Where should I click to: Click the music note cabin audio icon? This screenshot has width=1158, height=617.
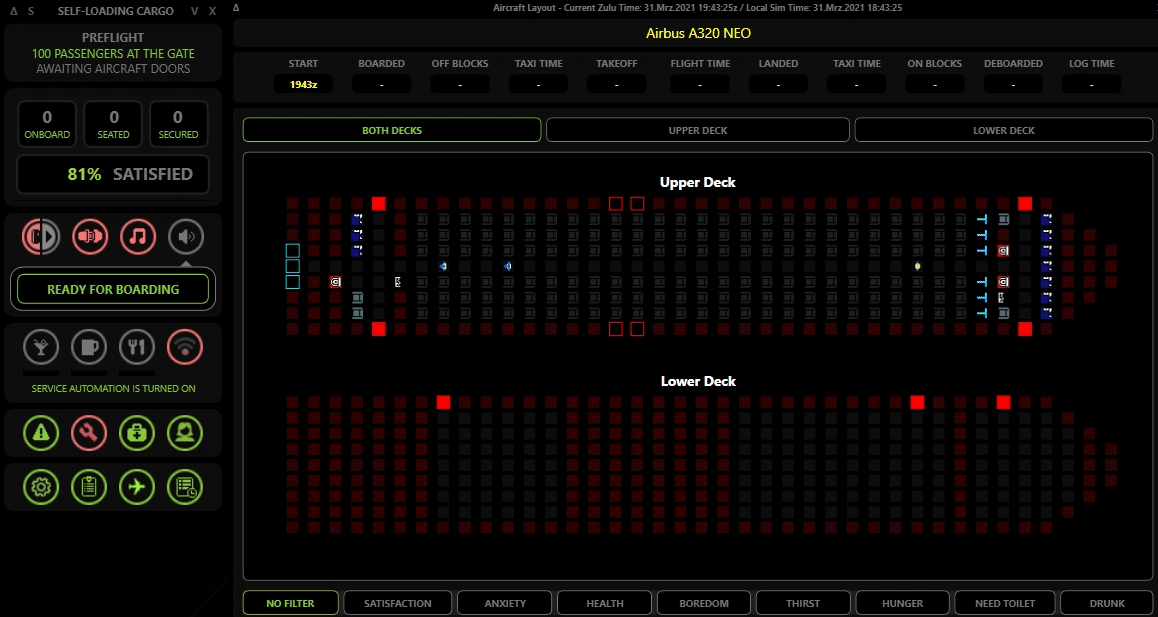coord(138,237)
